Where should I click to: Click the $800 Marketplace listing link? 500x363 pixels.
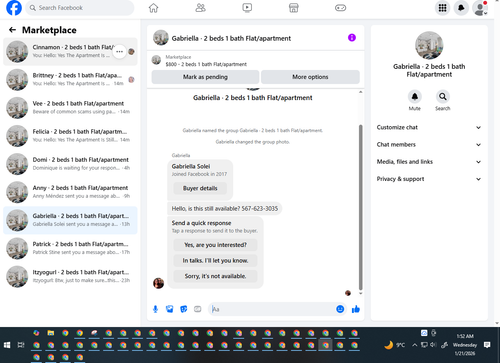(206, 64)
